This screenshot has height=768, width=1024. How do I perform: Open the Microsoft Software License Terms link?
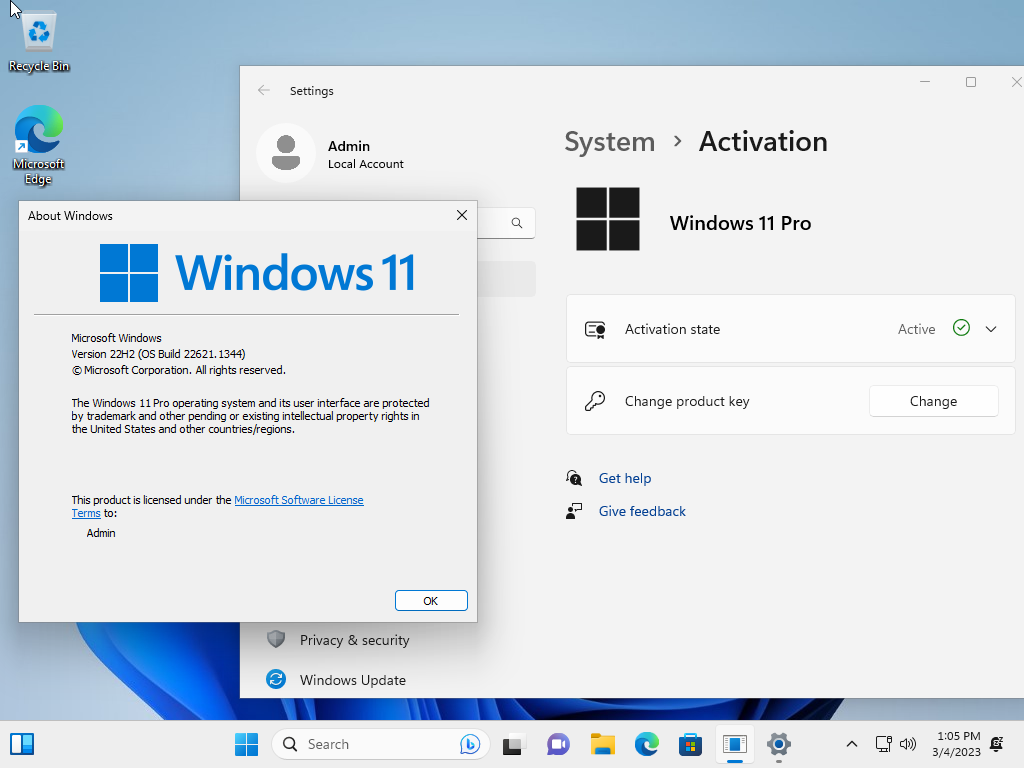tap(298, 500)
